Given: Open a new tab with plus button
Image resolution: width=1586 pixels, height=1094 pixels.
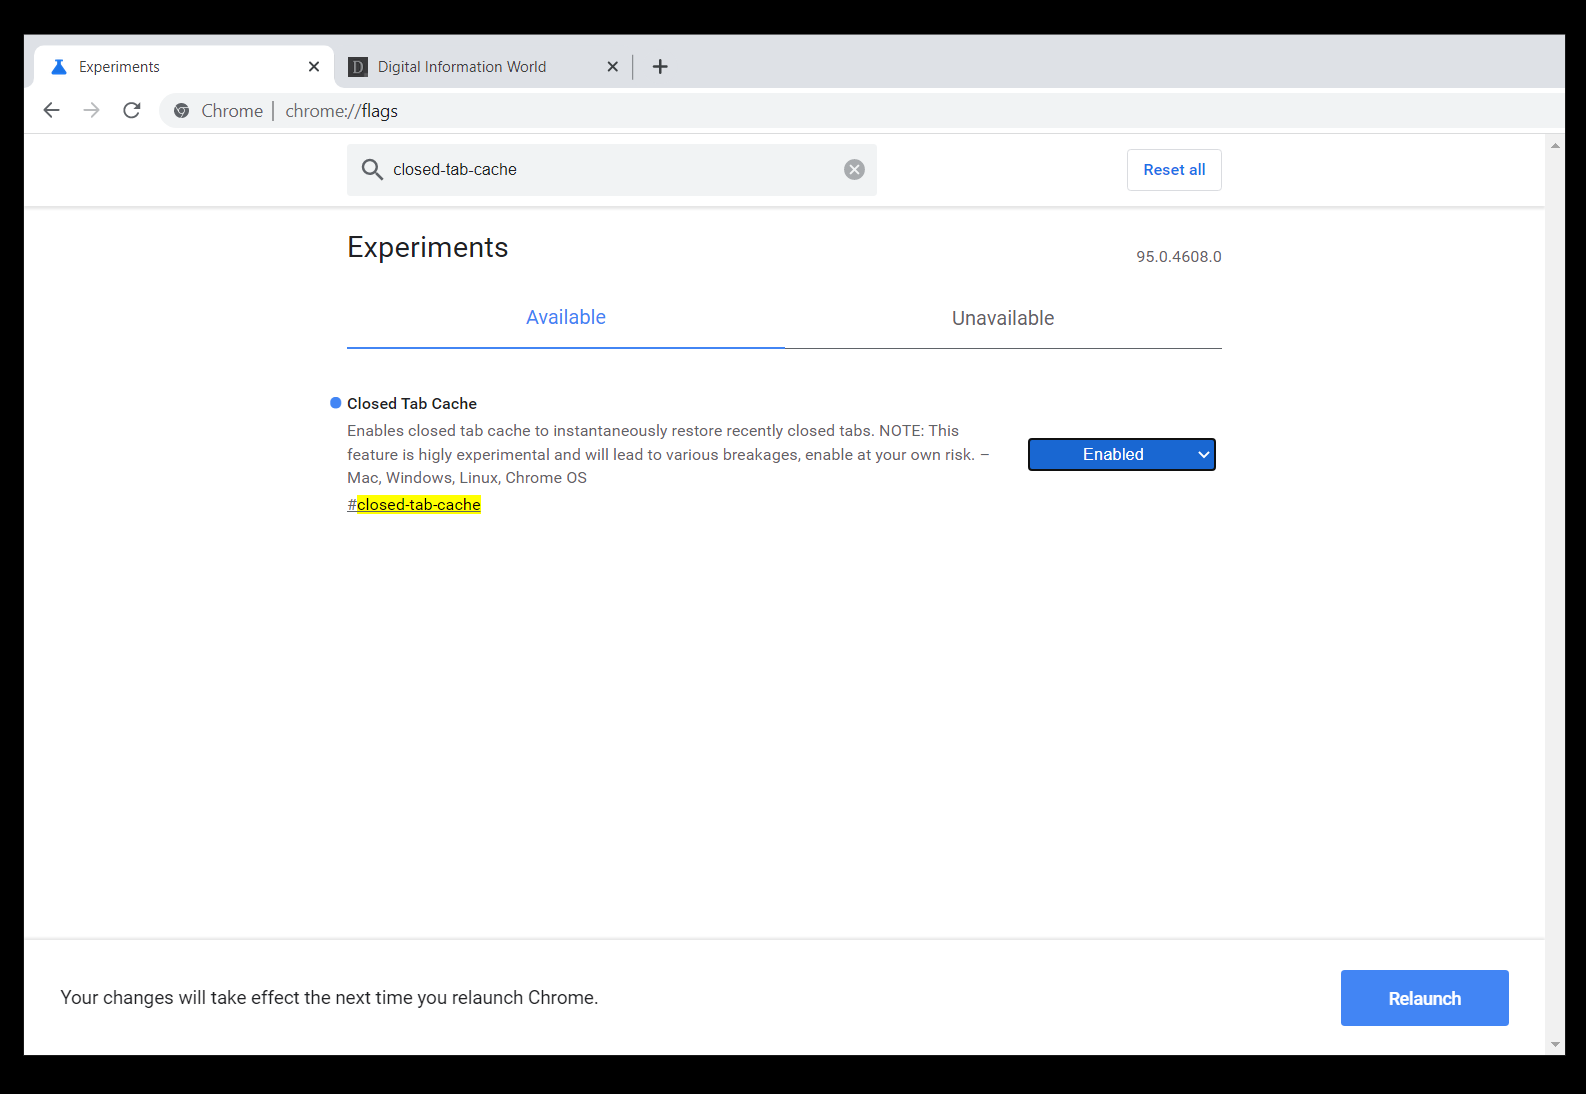Looking at the screenshot, I should click(x=660, y=67).
